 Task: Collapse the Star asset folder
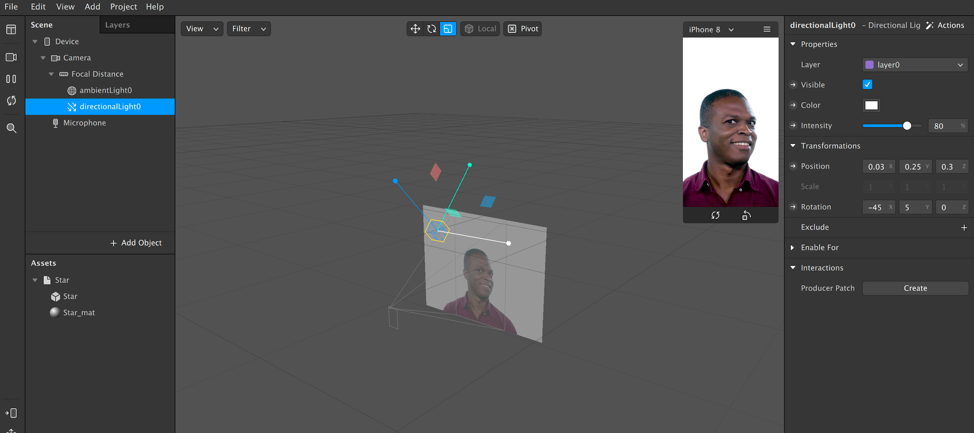click(x=35, y=280)
